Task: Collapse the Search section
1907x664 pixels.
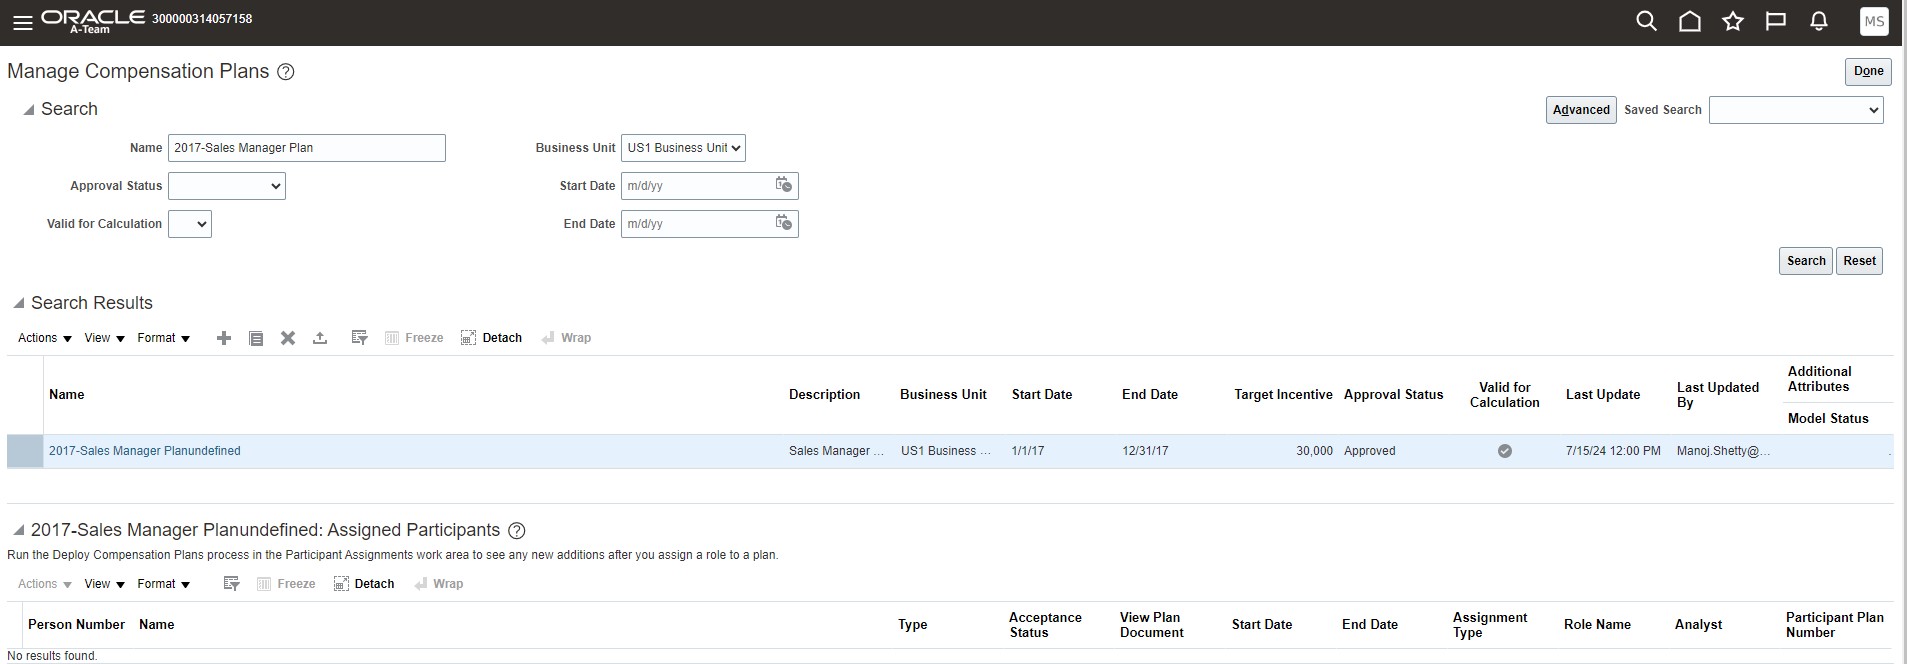Action: point(29,110)
